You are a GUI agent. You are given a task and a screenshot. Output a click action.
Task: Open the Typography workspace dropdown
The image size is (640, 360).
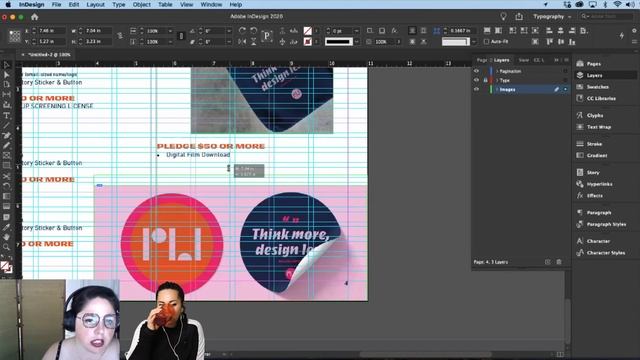(x=552, y=16)
